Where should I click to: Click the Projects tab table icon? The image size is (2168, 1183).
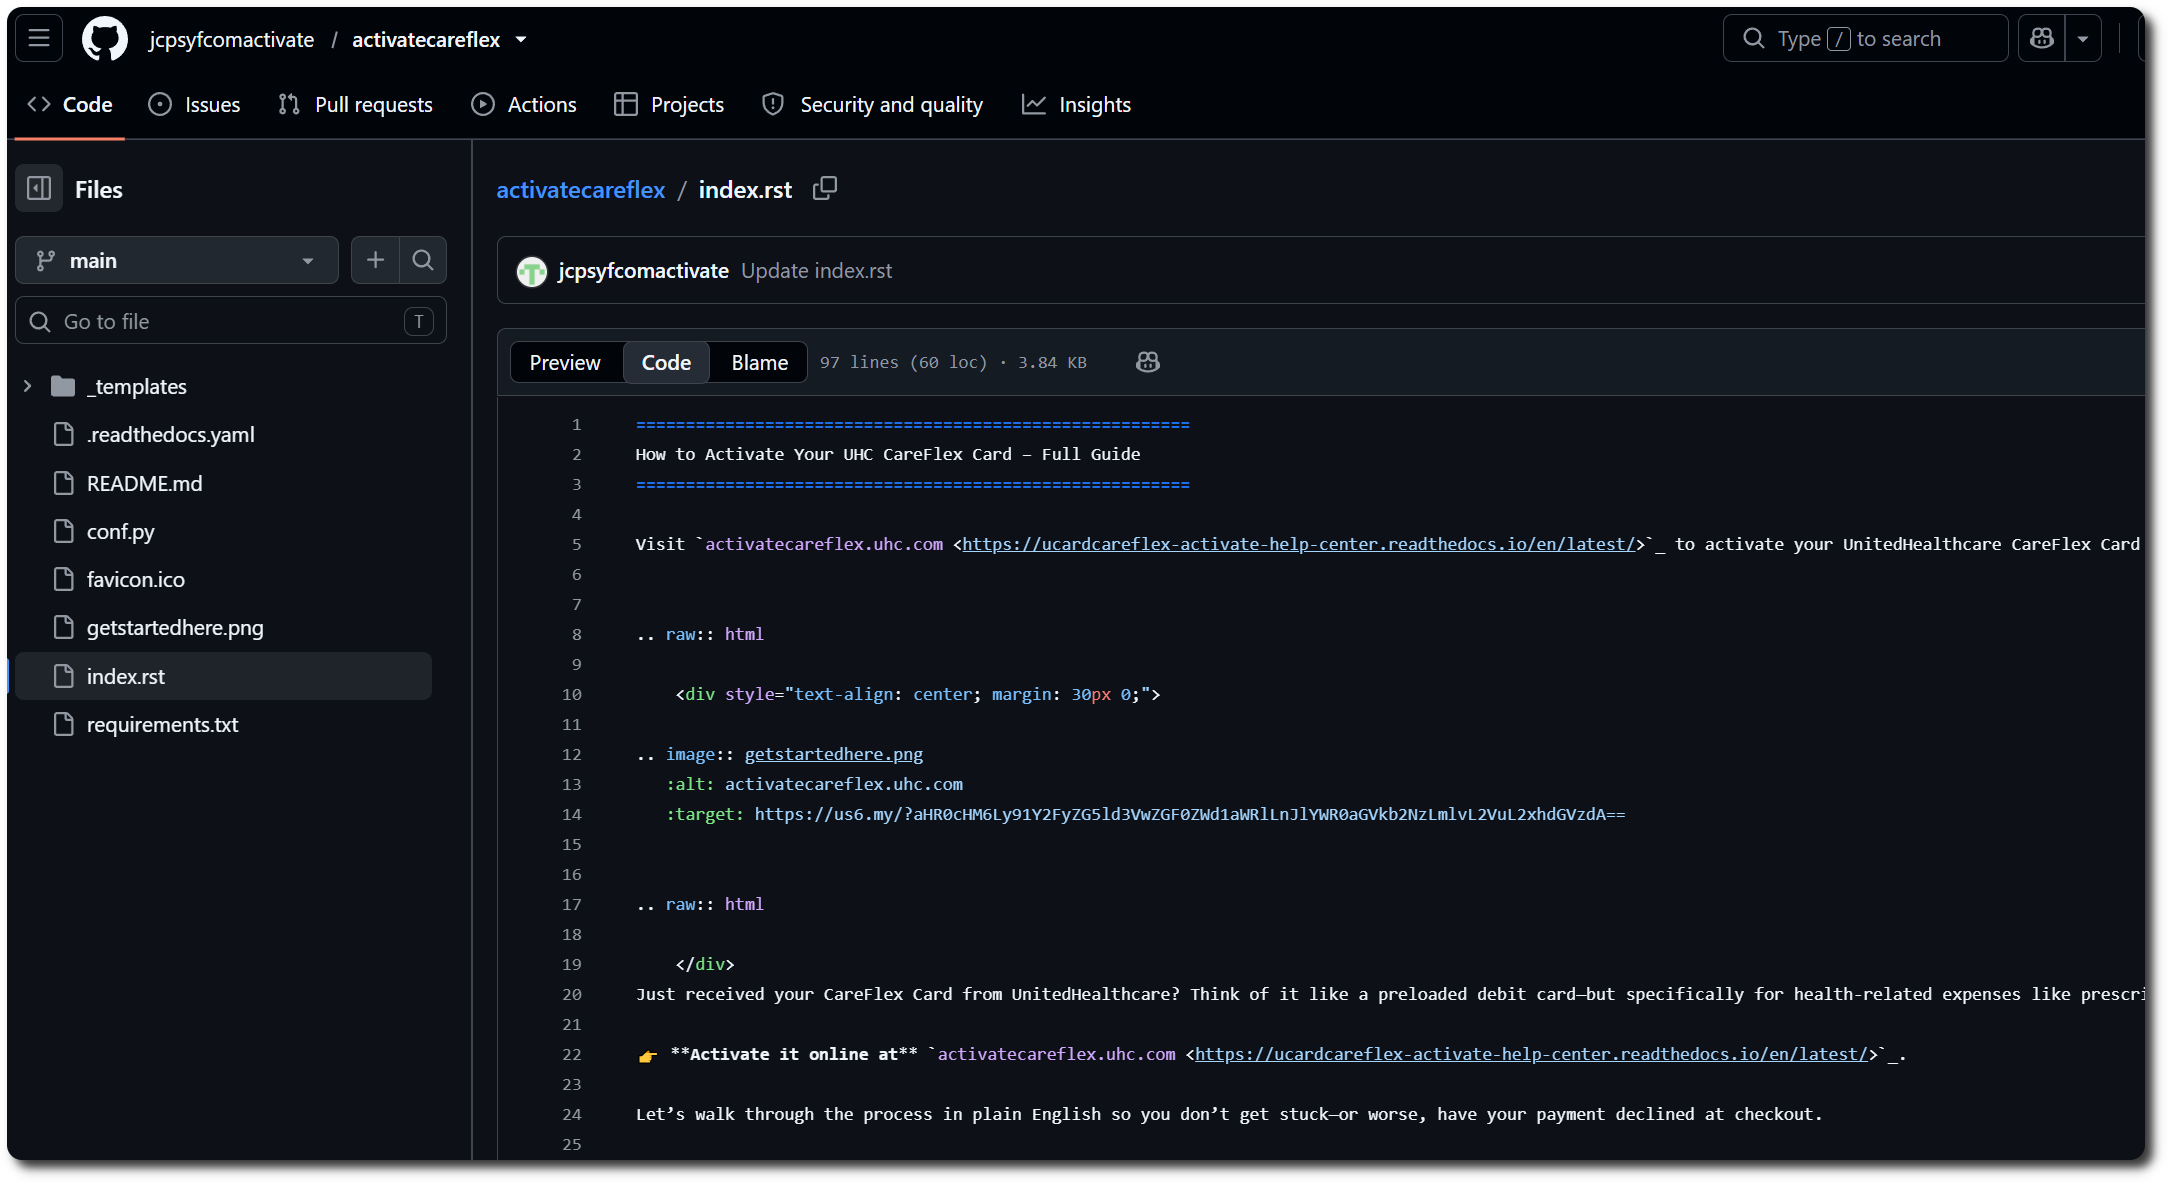626,104
